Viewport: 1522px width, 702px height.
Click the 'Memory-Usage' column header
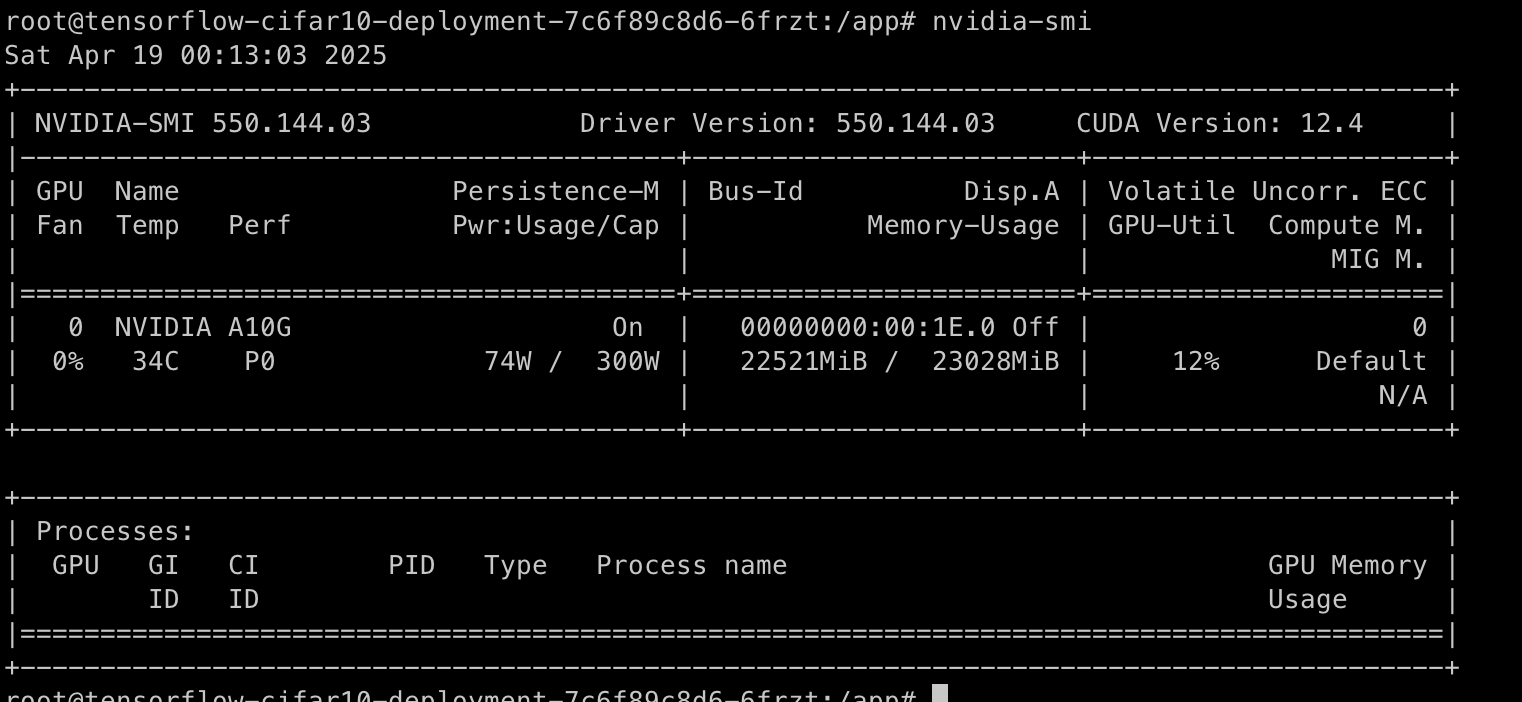pyautogui.click(x=963, y=225)
